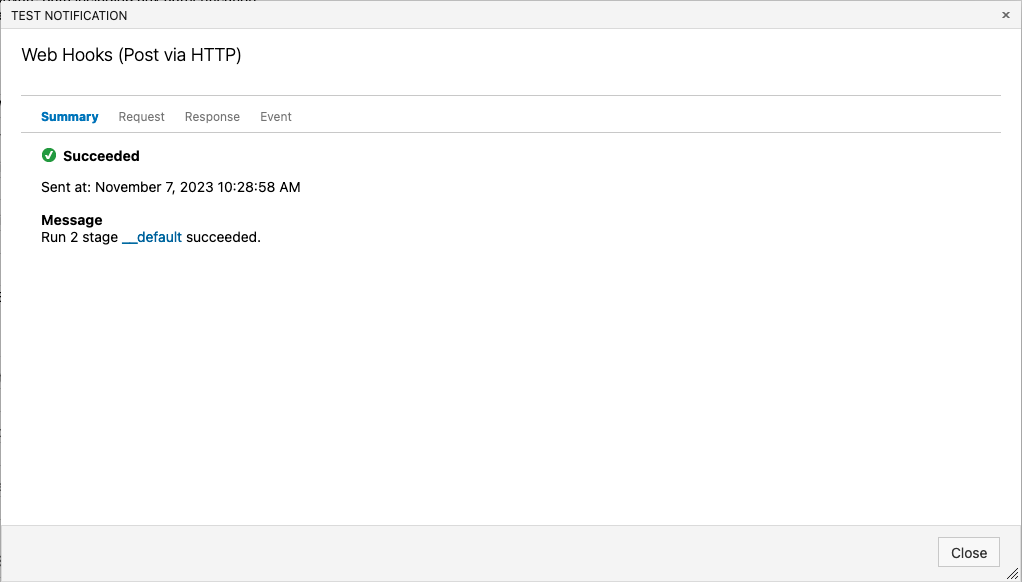Follow the __default stage link
Viewport: 1022px width, 582px height.
click(x=152, y=237)
